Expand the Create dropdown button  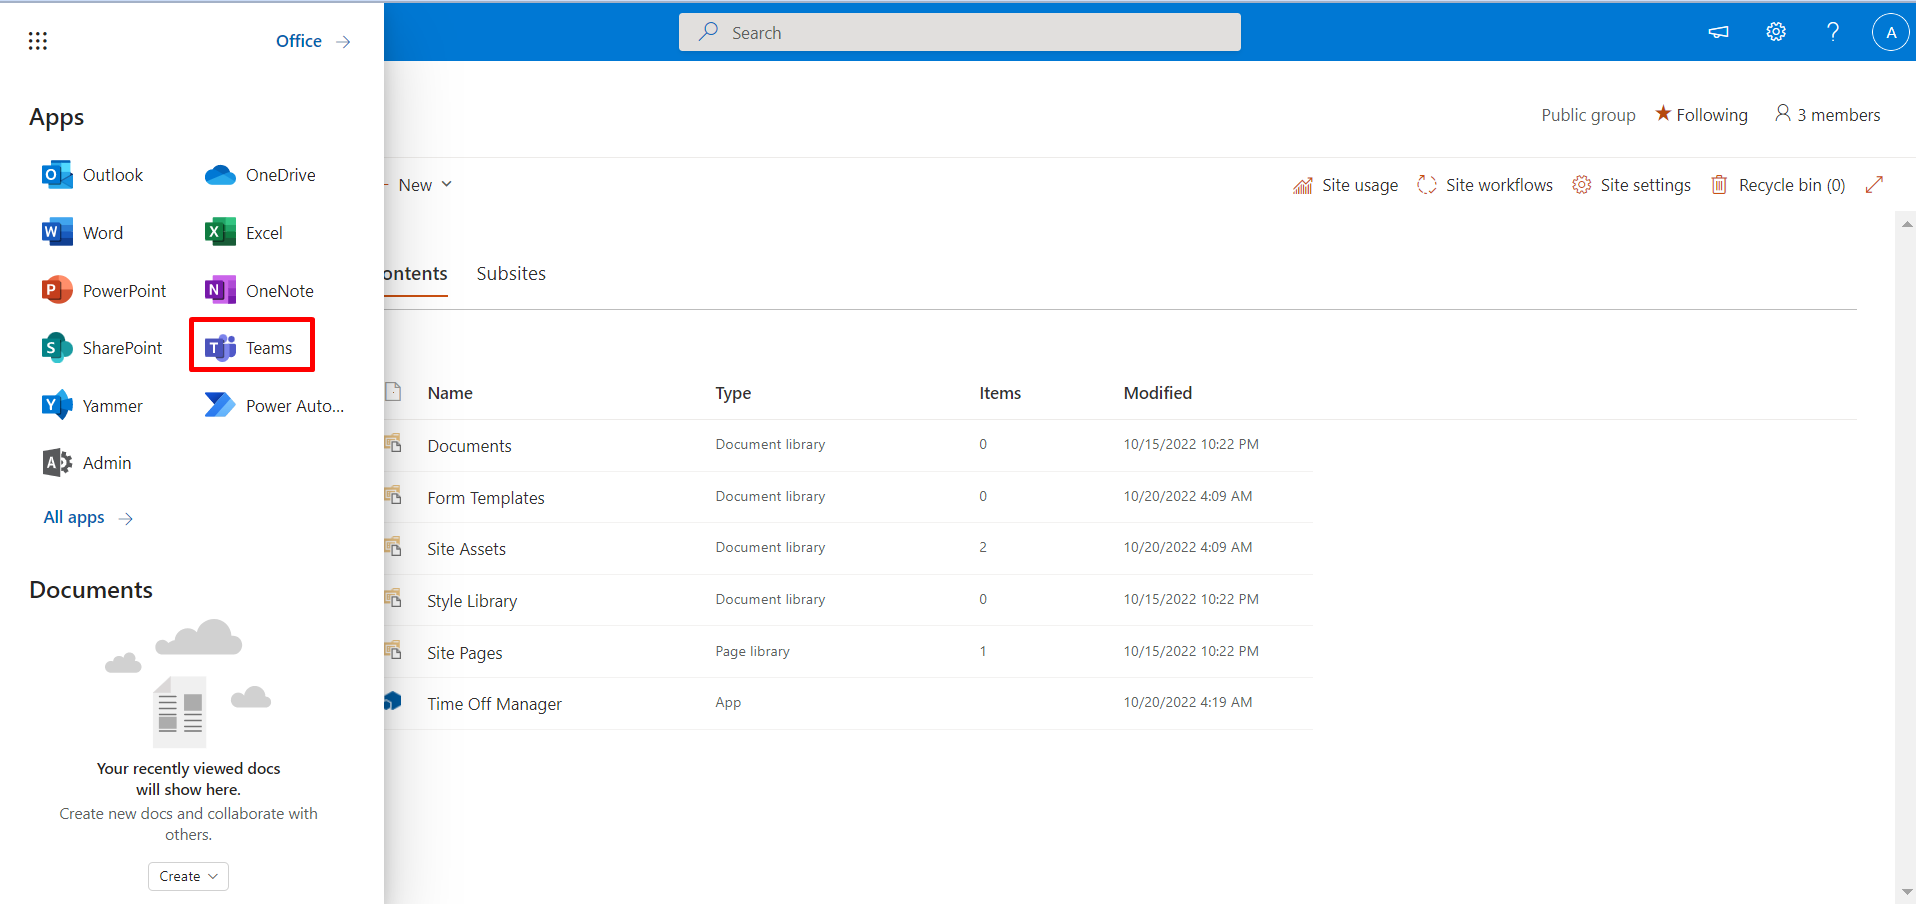[188, 876]
